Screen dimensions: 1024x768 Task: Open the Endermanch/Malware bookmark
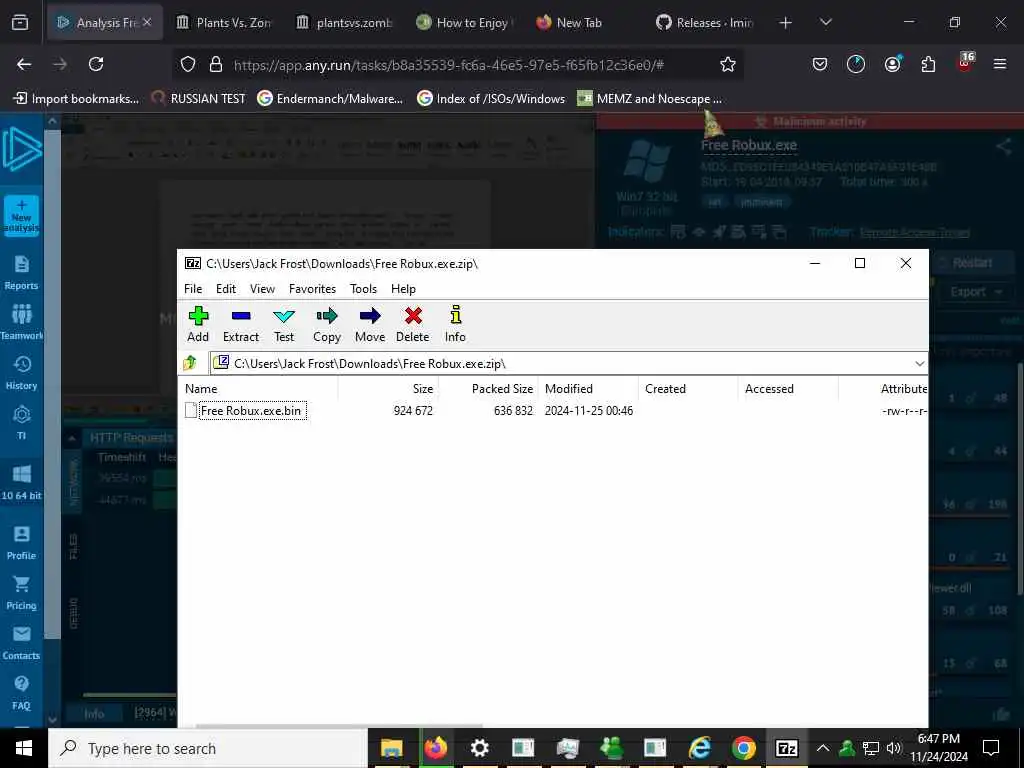point(330,99)
